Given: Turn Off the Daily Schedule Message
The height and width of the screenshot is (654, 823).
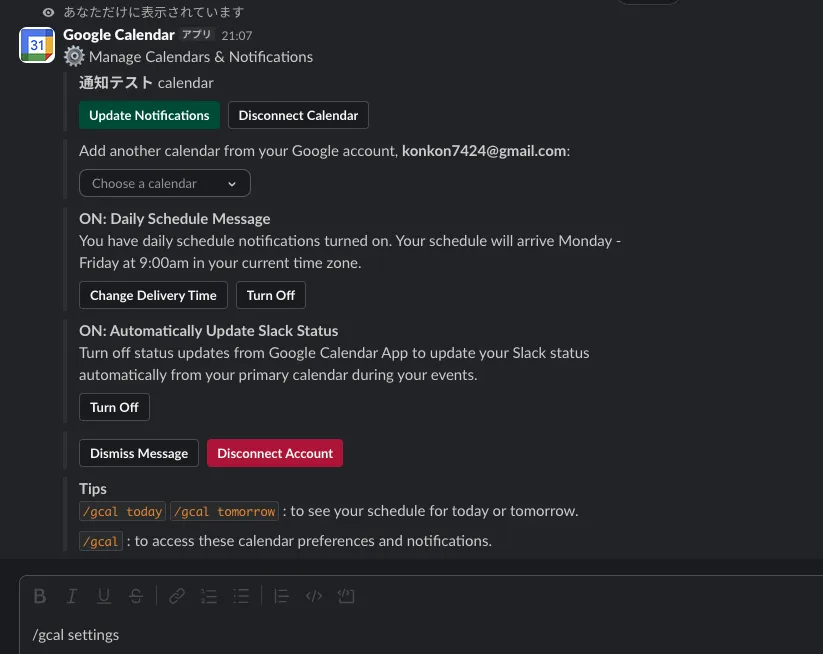Looking at the screenshot, I should (x=271, y=296).
